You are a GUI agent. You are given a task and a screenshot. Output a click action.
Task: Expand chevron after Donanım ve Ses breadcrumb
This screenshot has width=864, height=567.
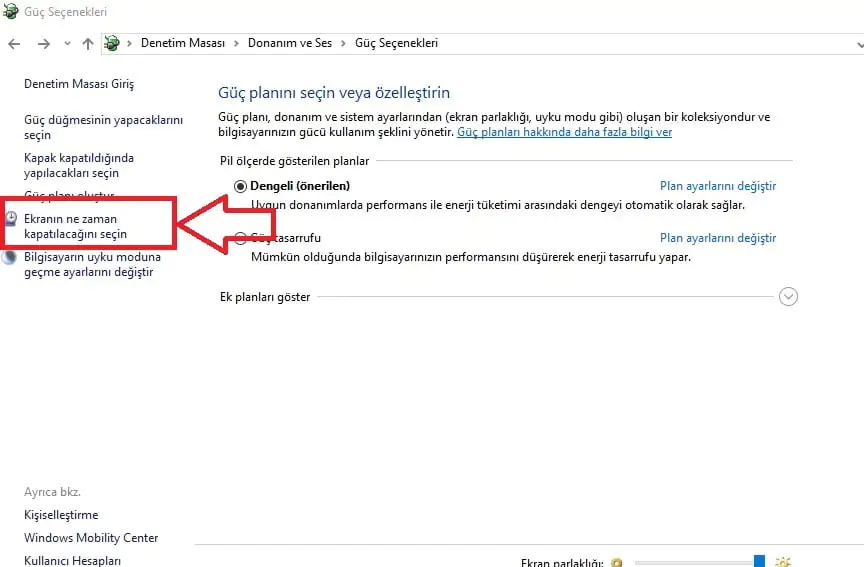(x=343, y=44)
